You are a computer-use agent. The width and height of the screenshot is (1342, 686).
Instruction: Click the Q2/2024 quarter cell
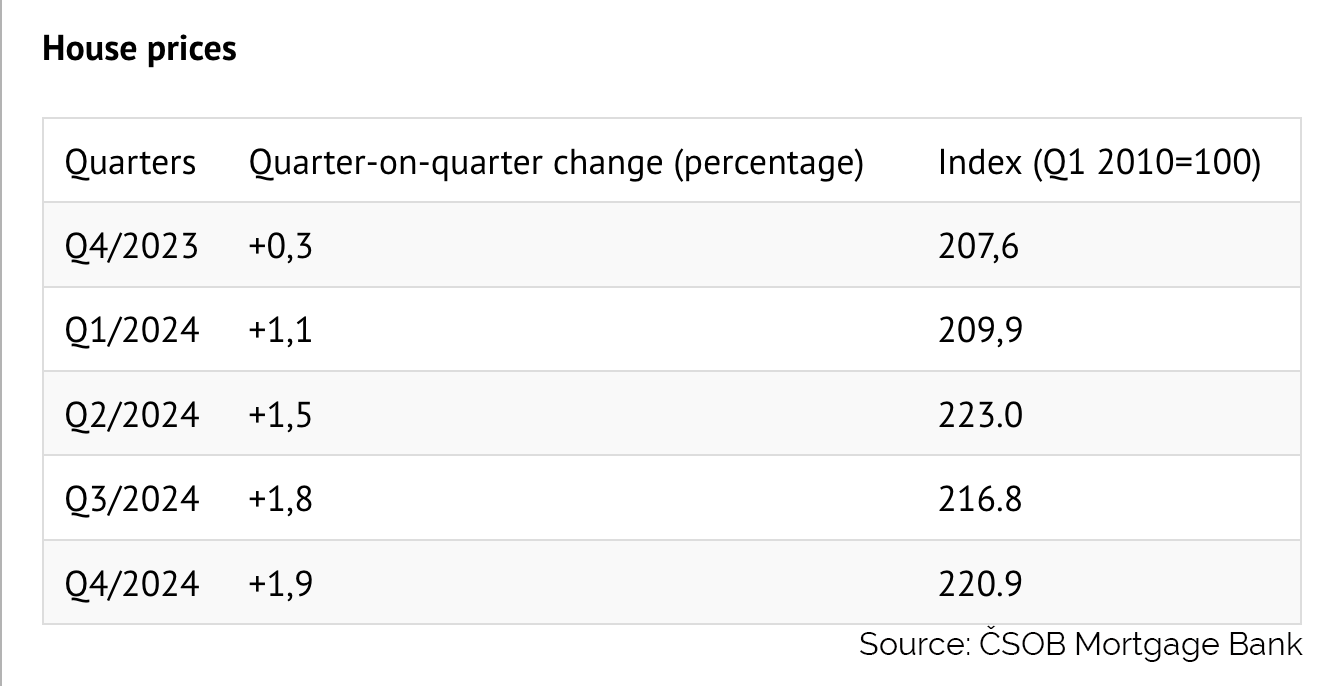(132, 414)
